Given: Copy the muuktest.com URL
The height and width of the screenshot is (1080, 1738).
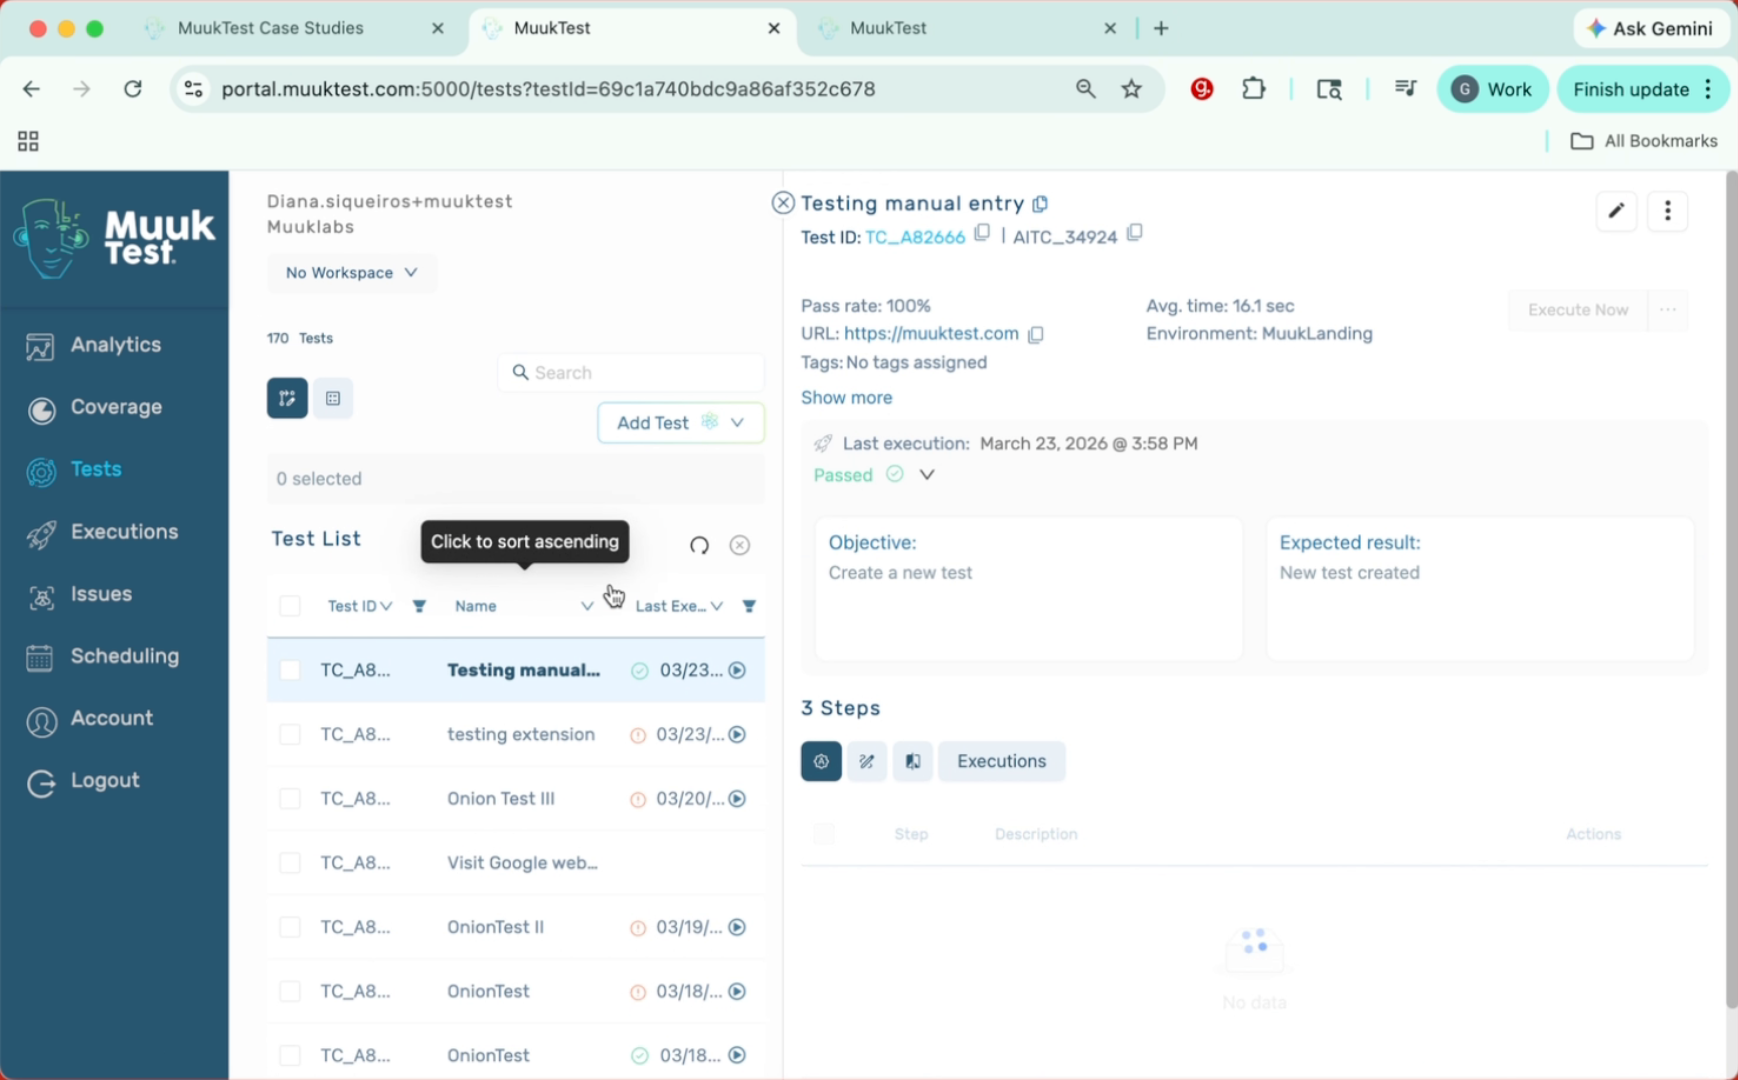Looking at the screenshot, I should pos(1036,334).
